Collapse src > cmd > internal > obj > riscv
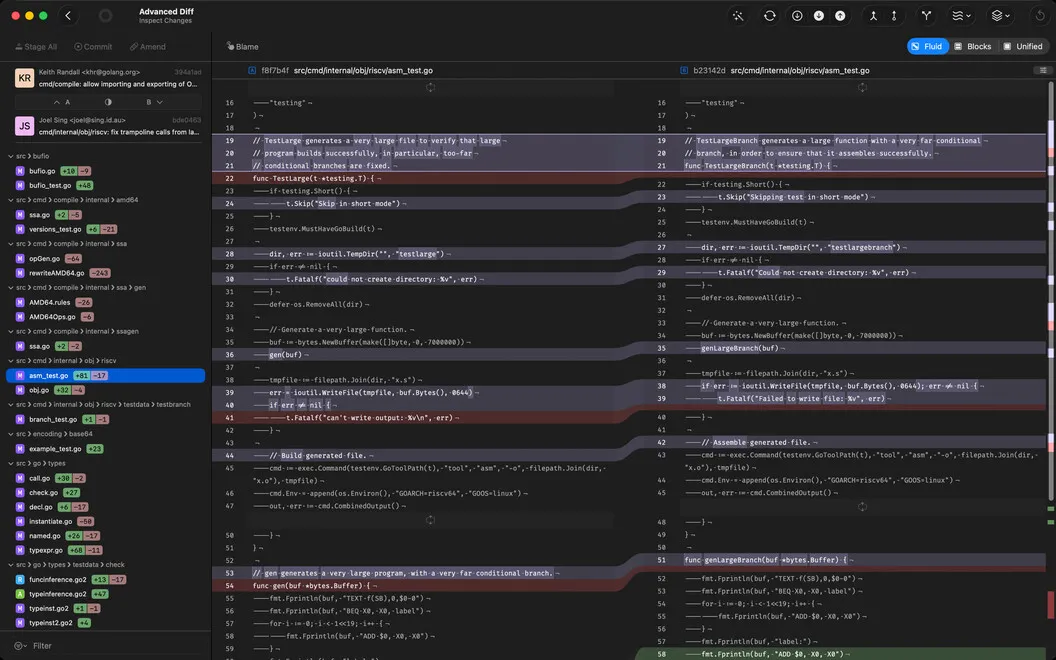The image size is (1056, 660). pyautogui.click(x=11, y=361)
